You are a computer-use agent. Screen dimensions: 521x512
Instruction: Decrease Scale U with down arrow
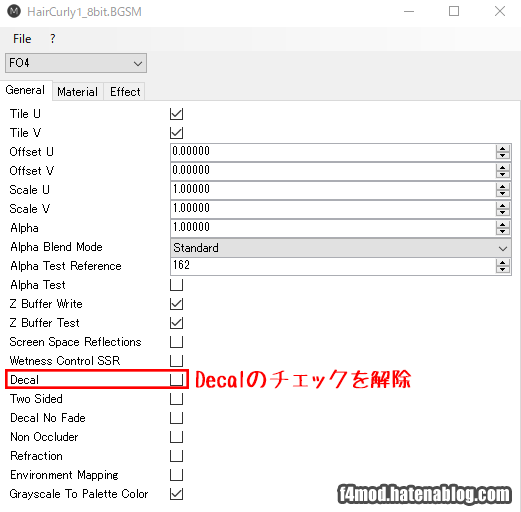pyautogui.click(x=502, y=194)
